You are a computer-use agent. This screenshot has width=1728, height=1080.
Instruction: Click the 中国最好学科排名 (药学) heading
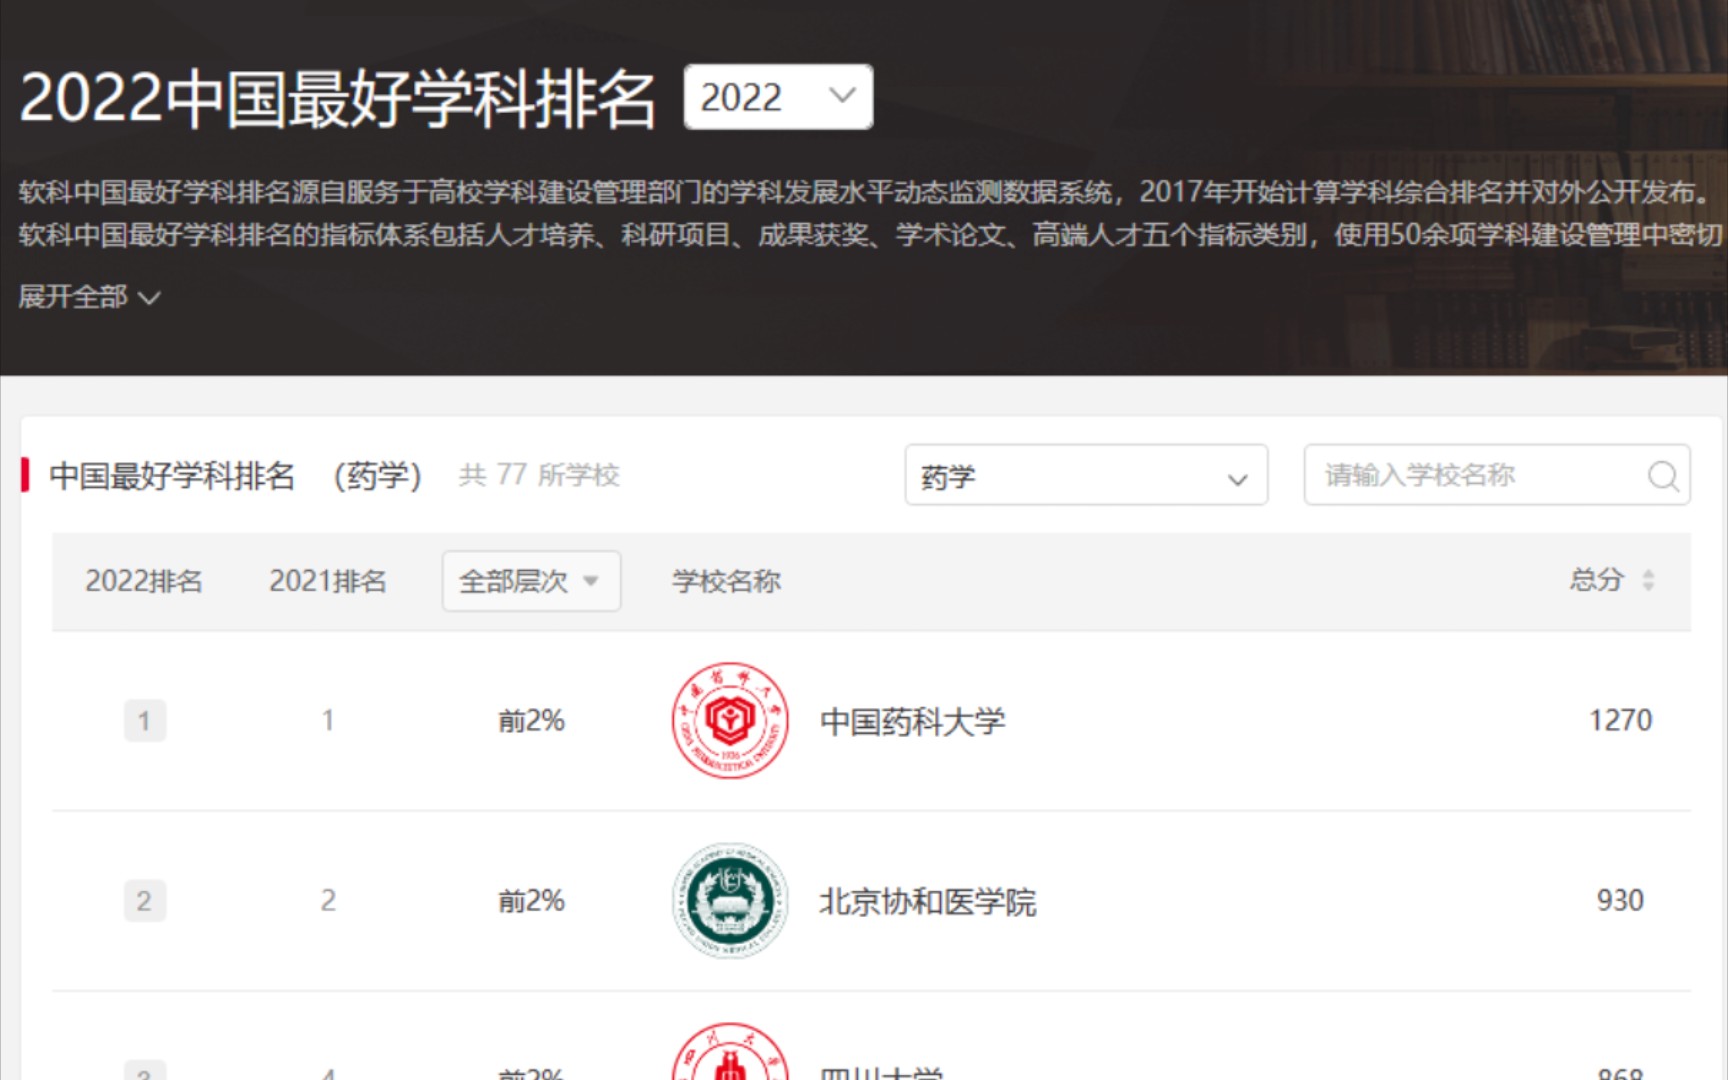point(236,476)
